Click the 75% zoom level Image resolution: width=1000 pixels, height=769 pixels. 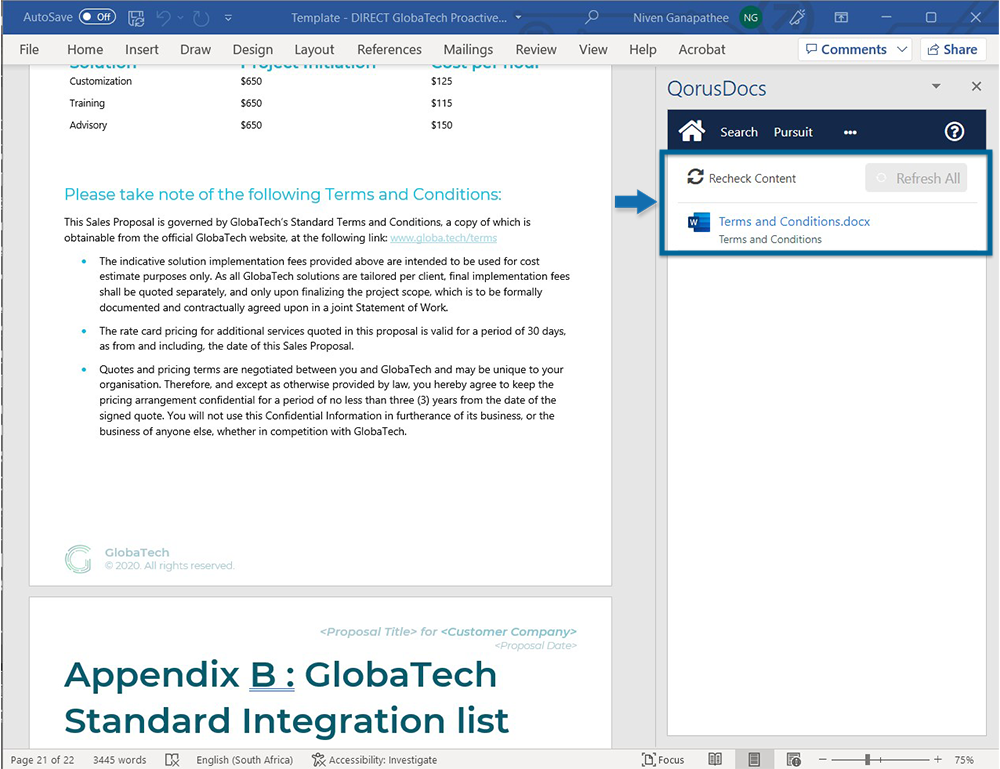(x=964, y=759)
